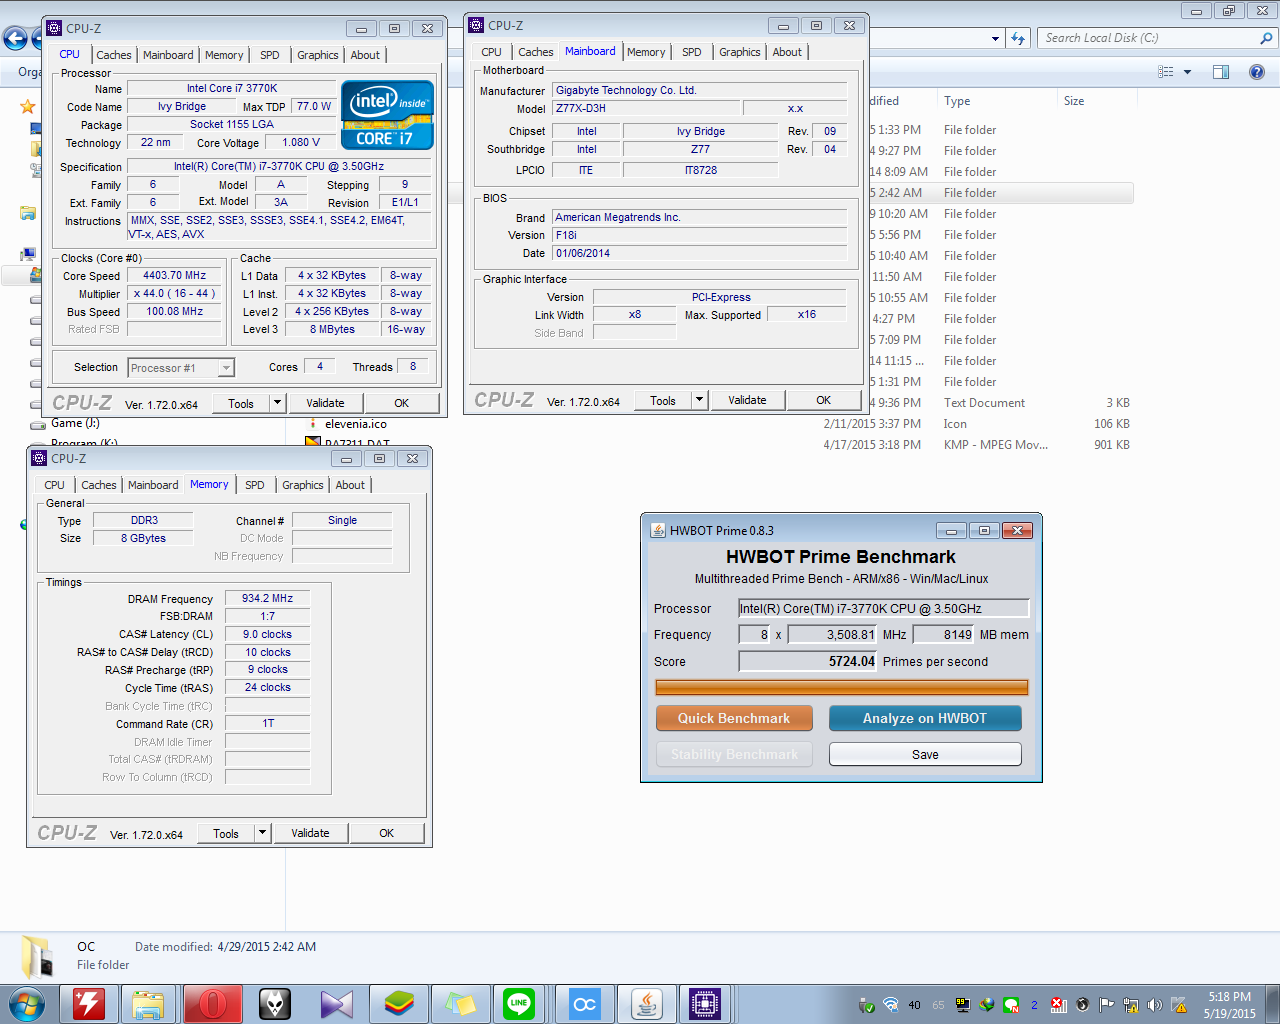
Task: Save the HWBOT Prime result
Action: (x=925, y=754)
